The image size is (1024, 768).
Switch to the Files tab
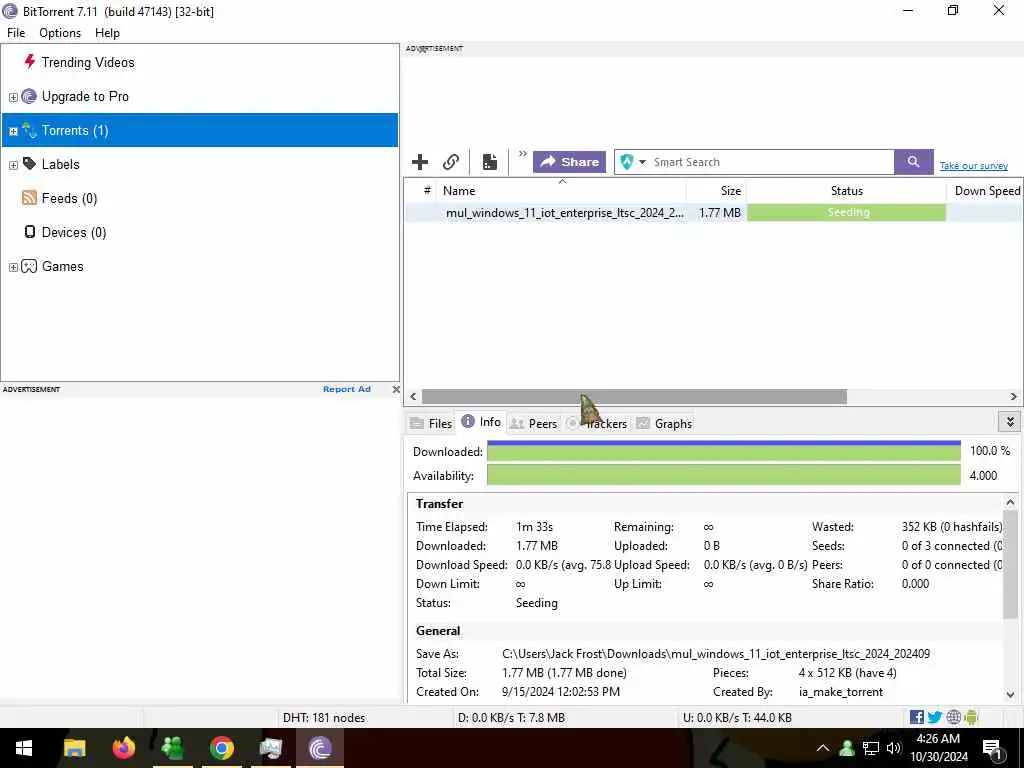pyautogui.click(x=430, y=423)
